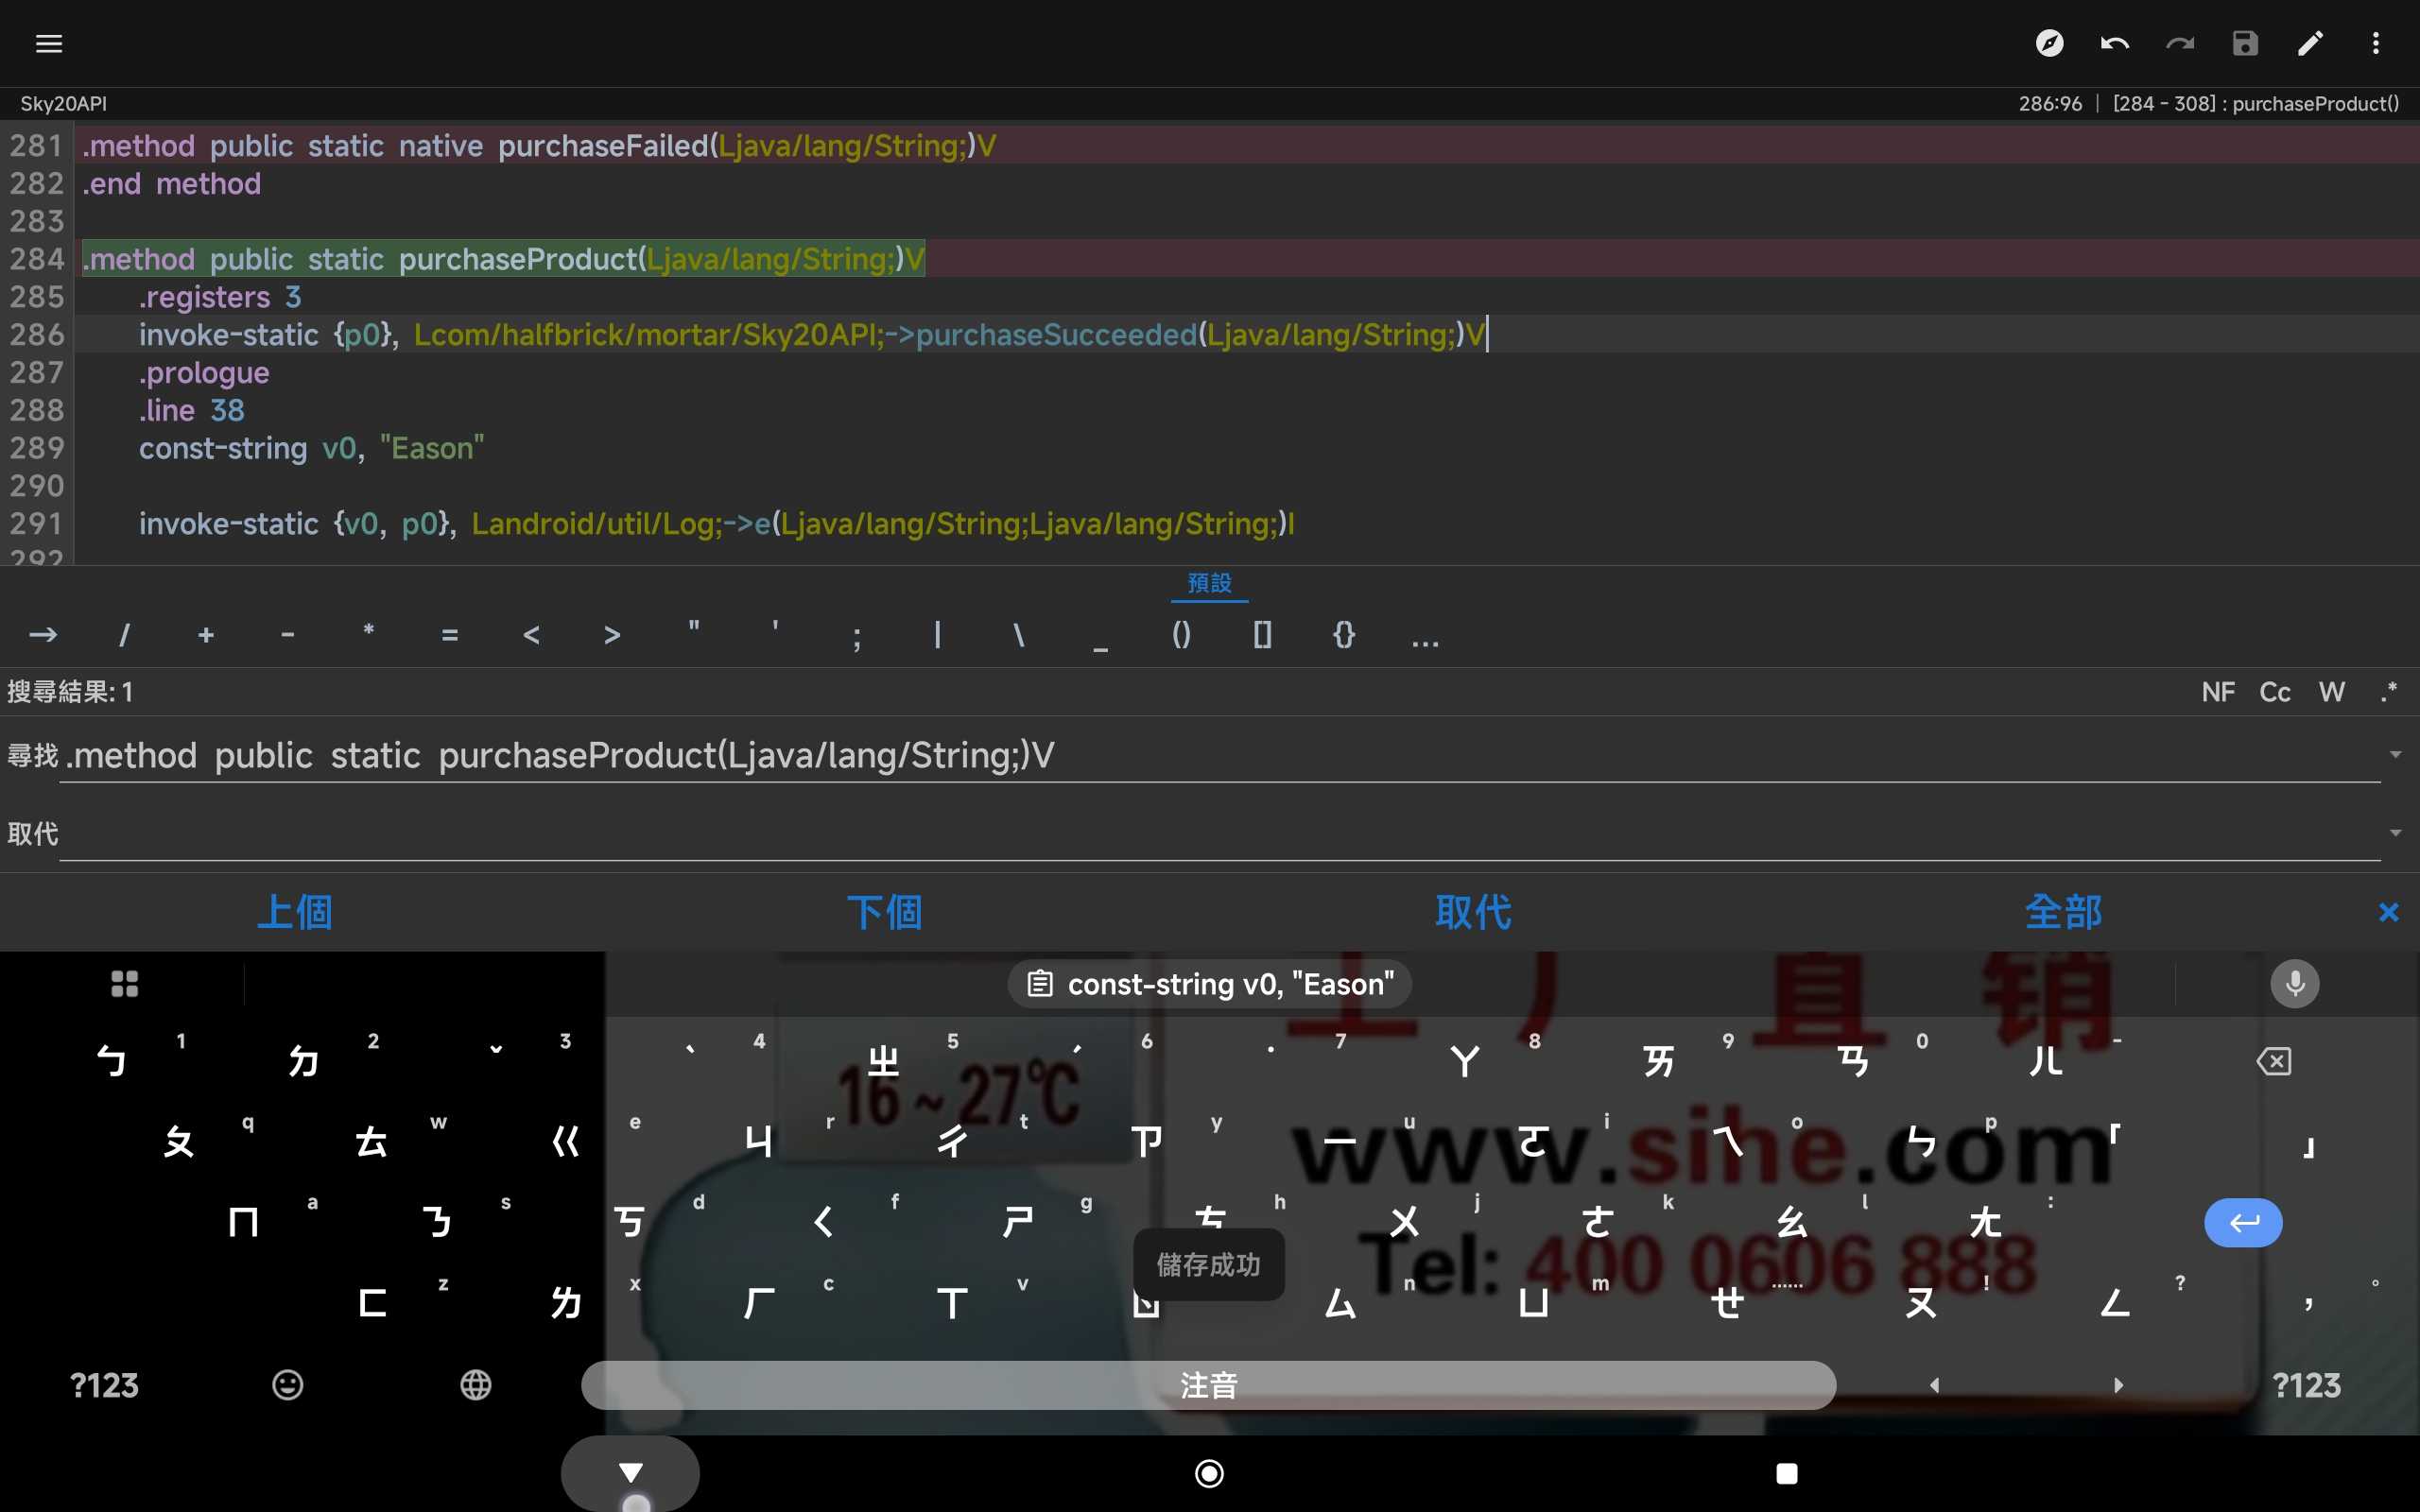The height and width of the screenshot is (1512, 2420).
Task: Open the hamburger navigation menu
Action: coord(48,43)
